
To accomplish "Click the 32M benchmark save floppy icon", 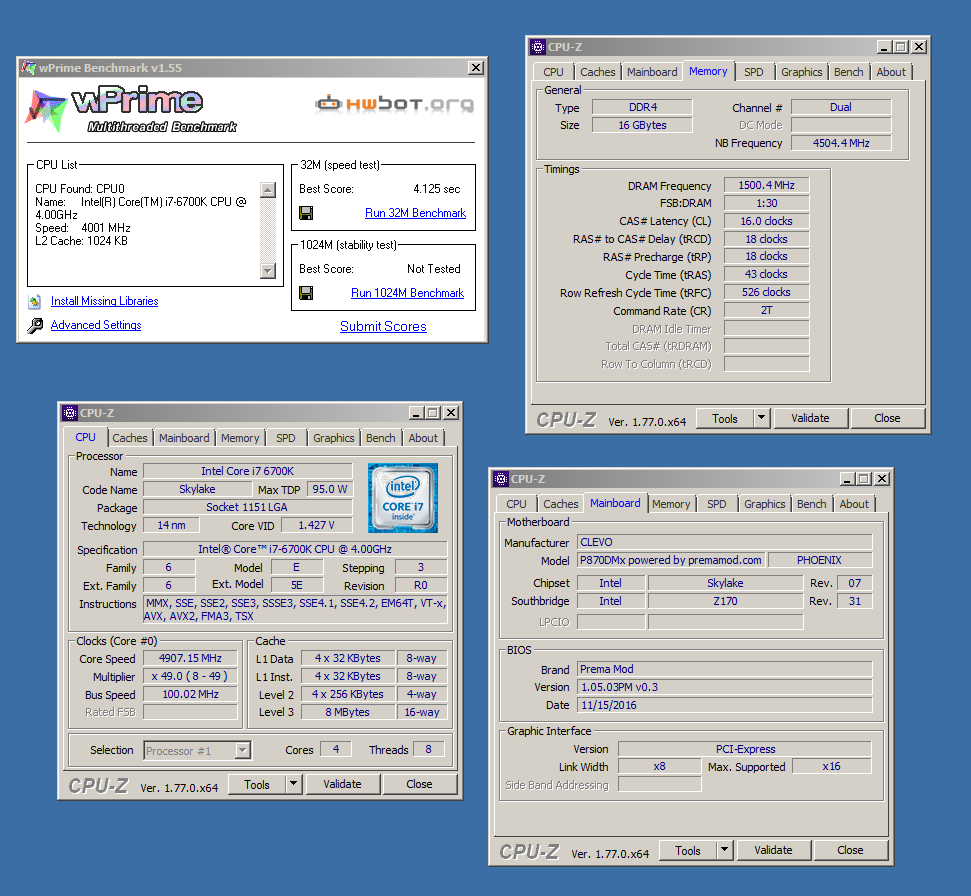I will coord(306,213).
